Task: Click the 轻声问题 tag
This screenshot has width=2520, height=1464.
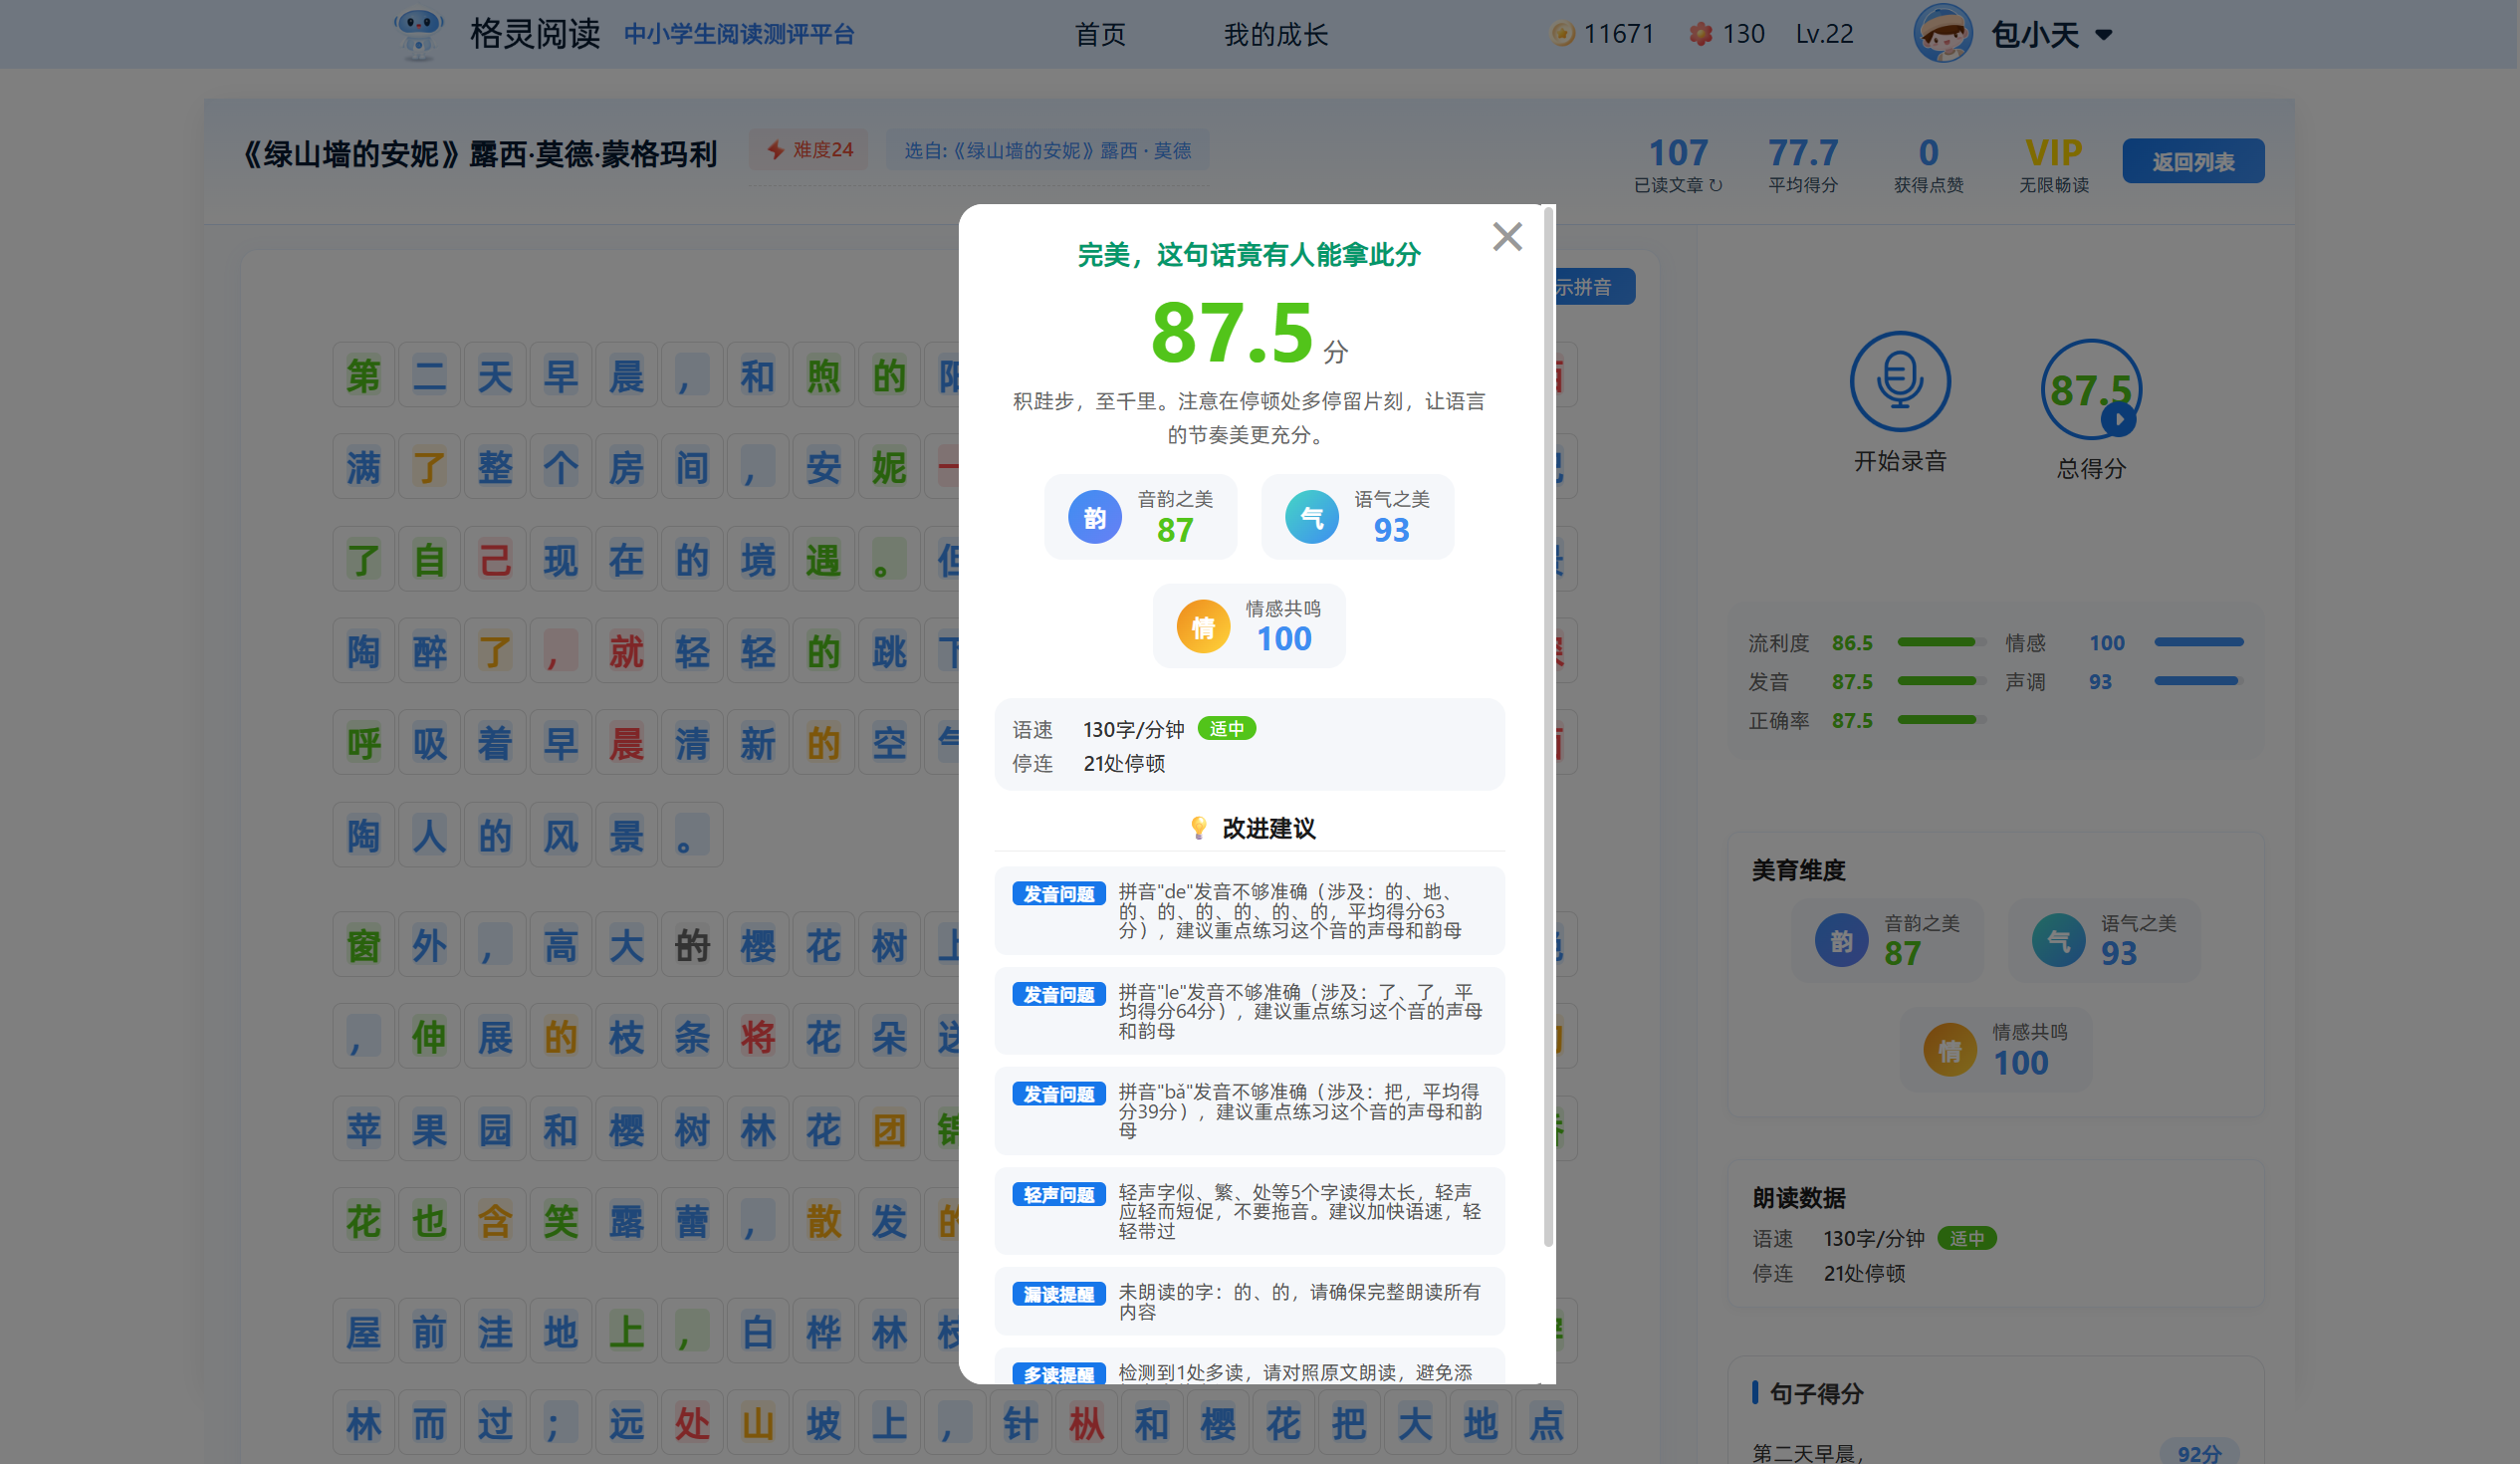Action: point(1059,1194)
